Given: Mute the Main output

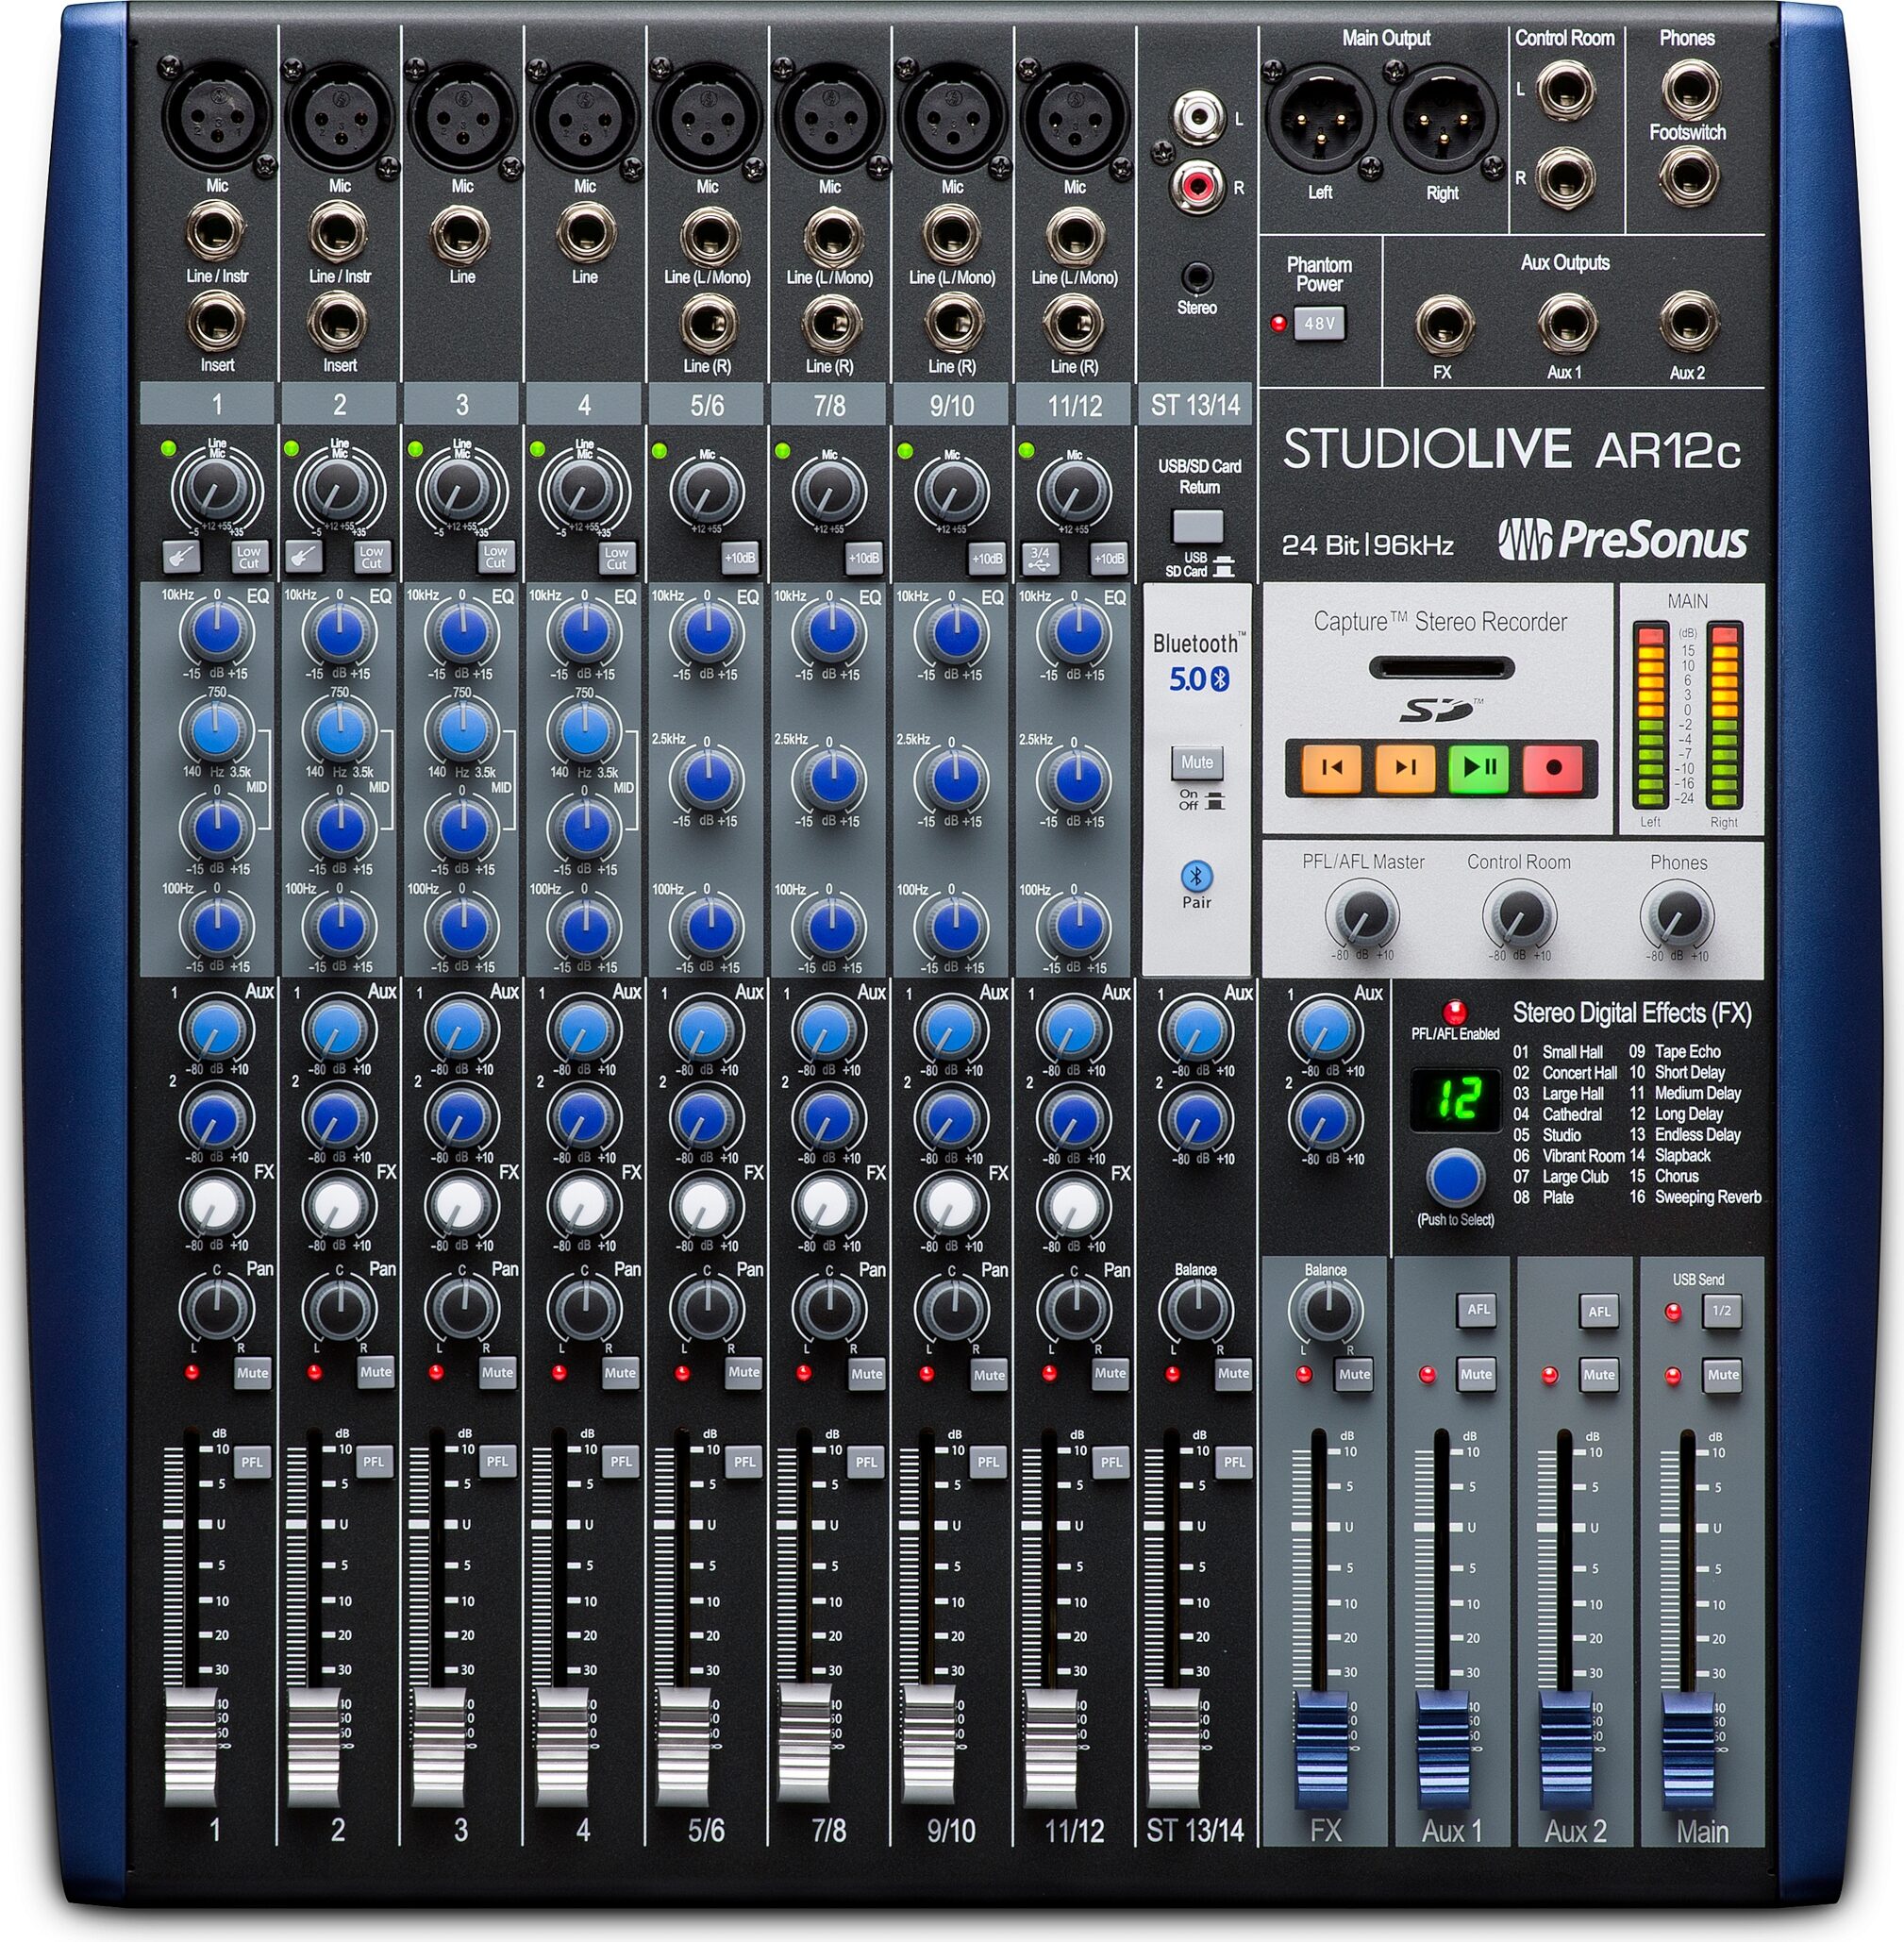Looking at the screenshot, I should click(x=1723, y=1375).
